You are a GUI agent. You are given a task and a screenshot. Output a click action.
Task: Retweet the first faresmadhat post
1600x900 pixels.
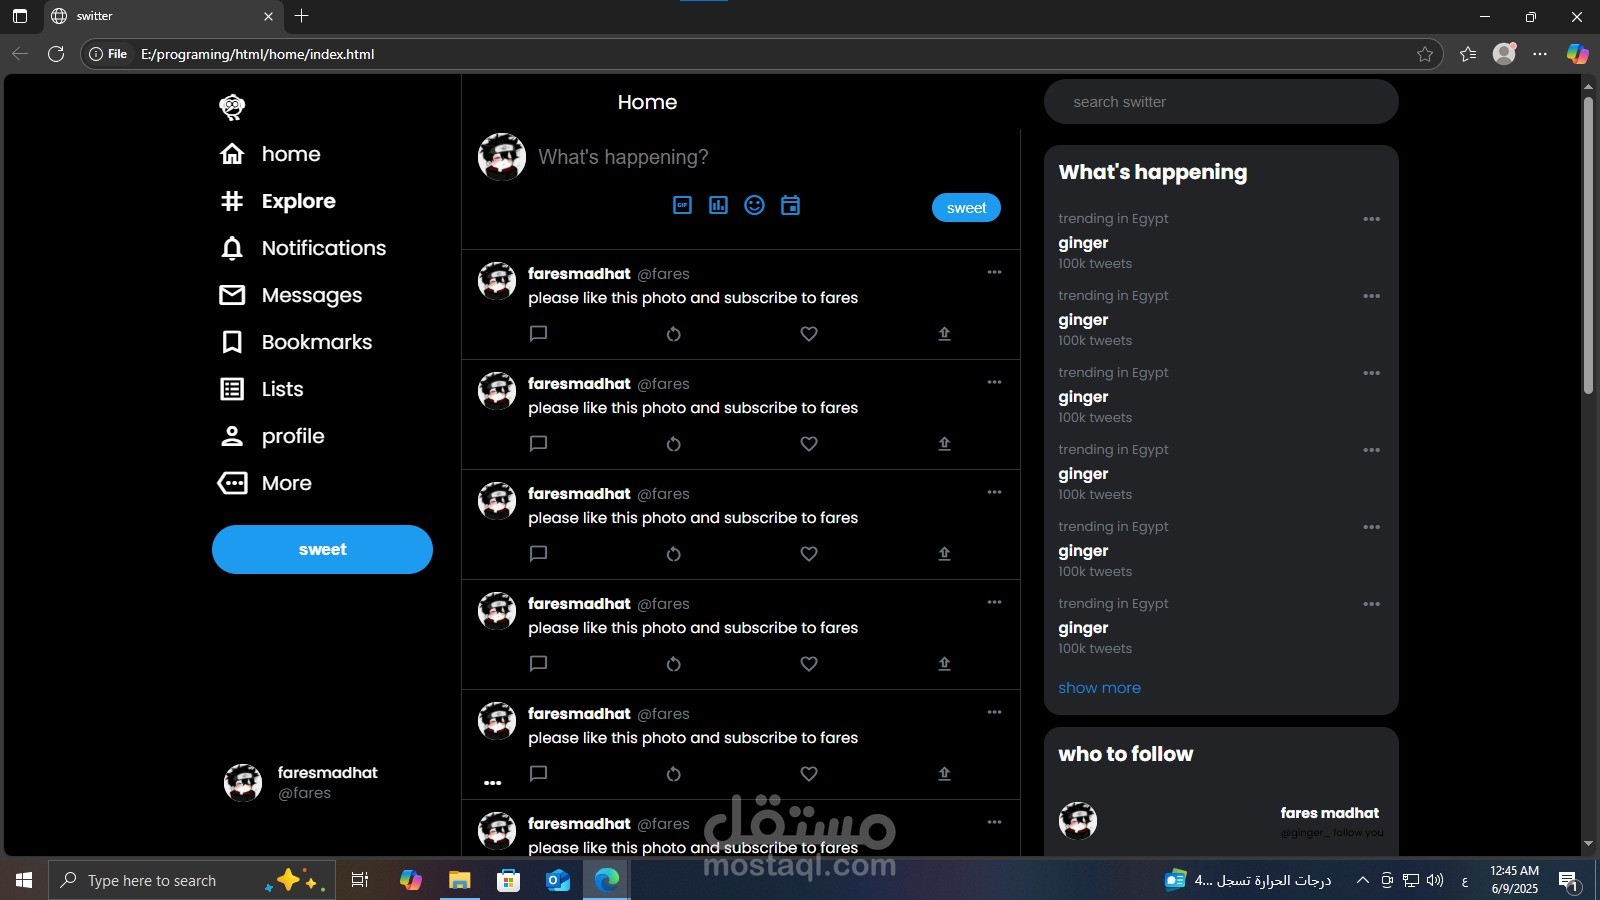[x=673, y=334]
